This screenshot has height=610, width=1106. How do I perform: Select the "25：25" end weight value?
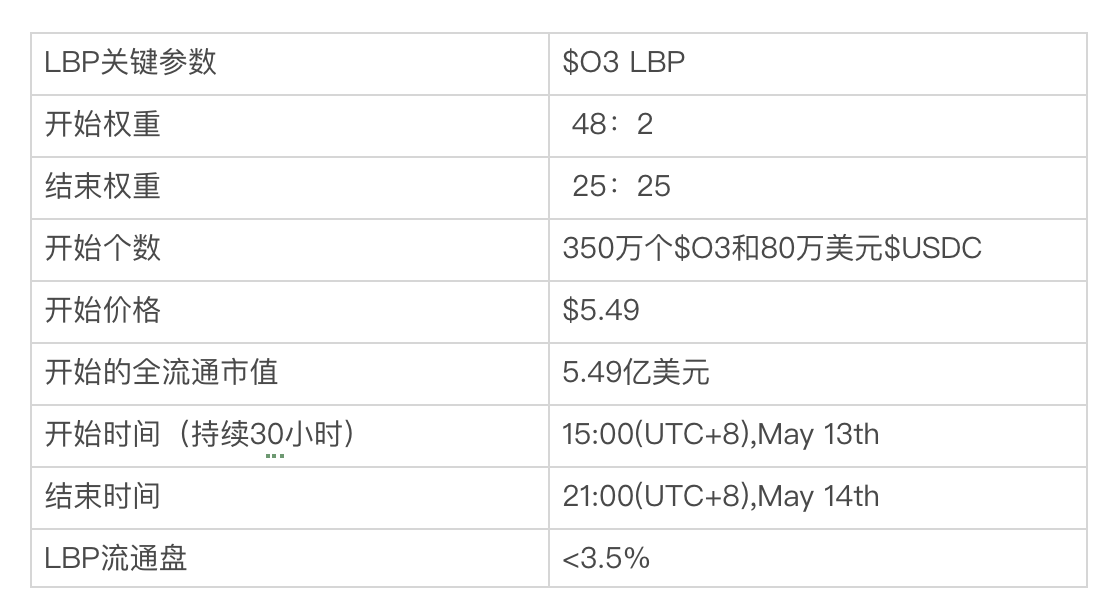click(x=621, y=186)
